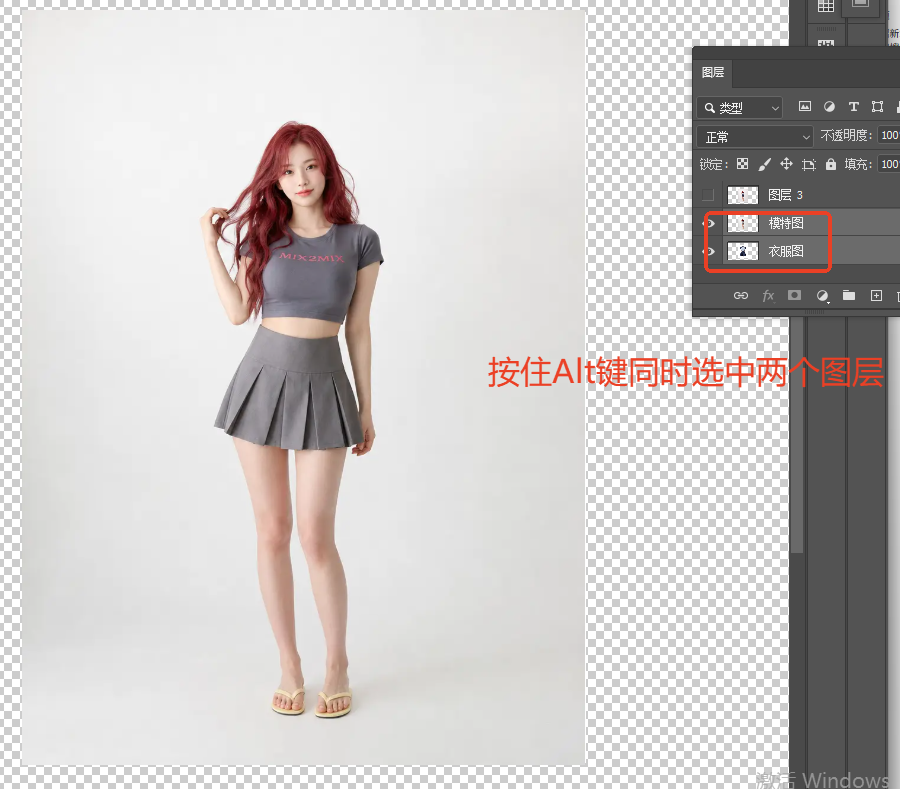Click the 不透明度 opacity value field
Viewport: 900px width, 789px height.
pos(889,135)
